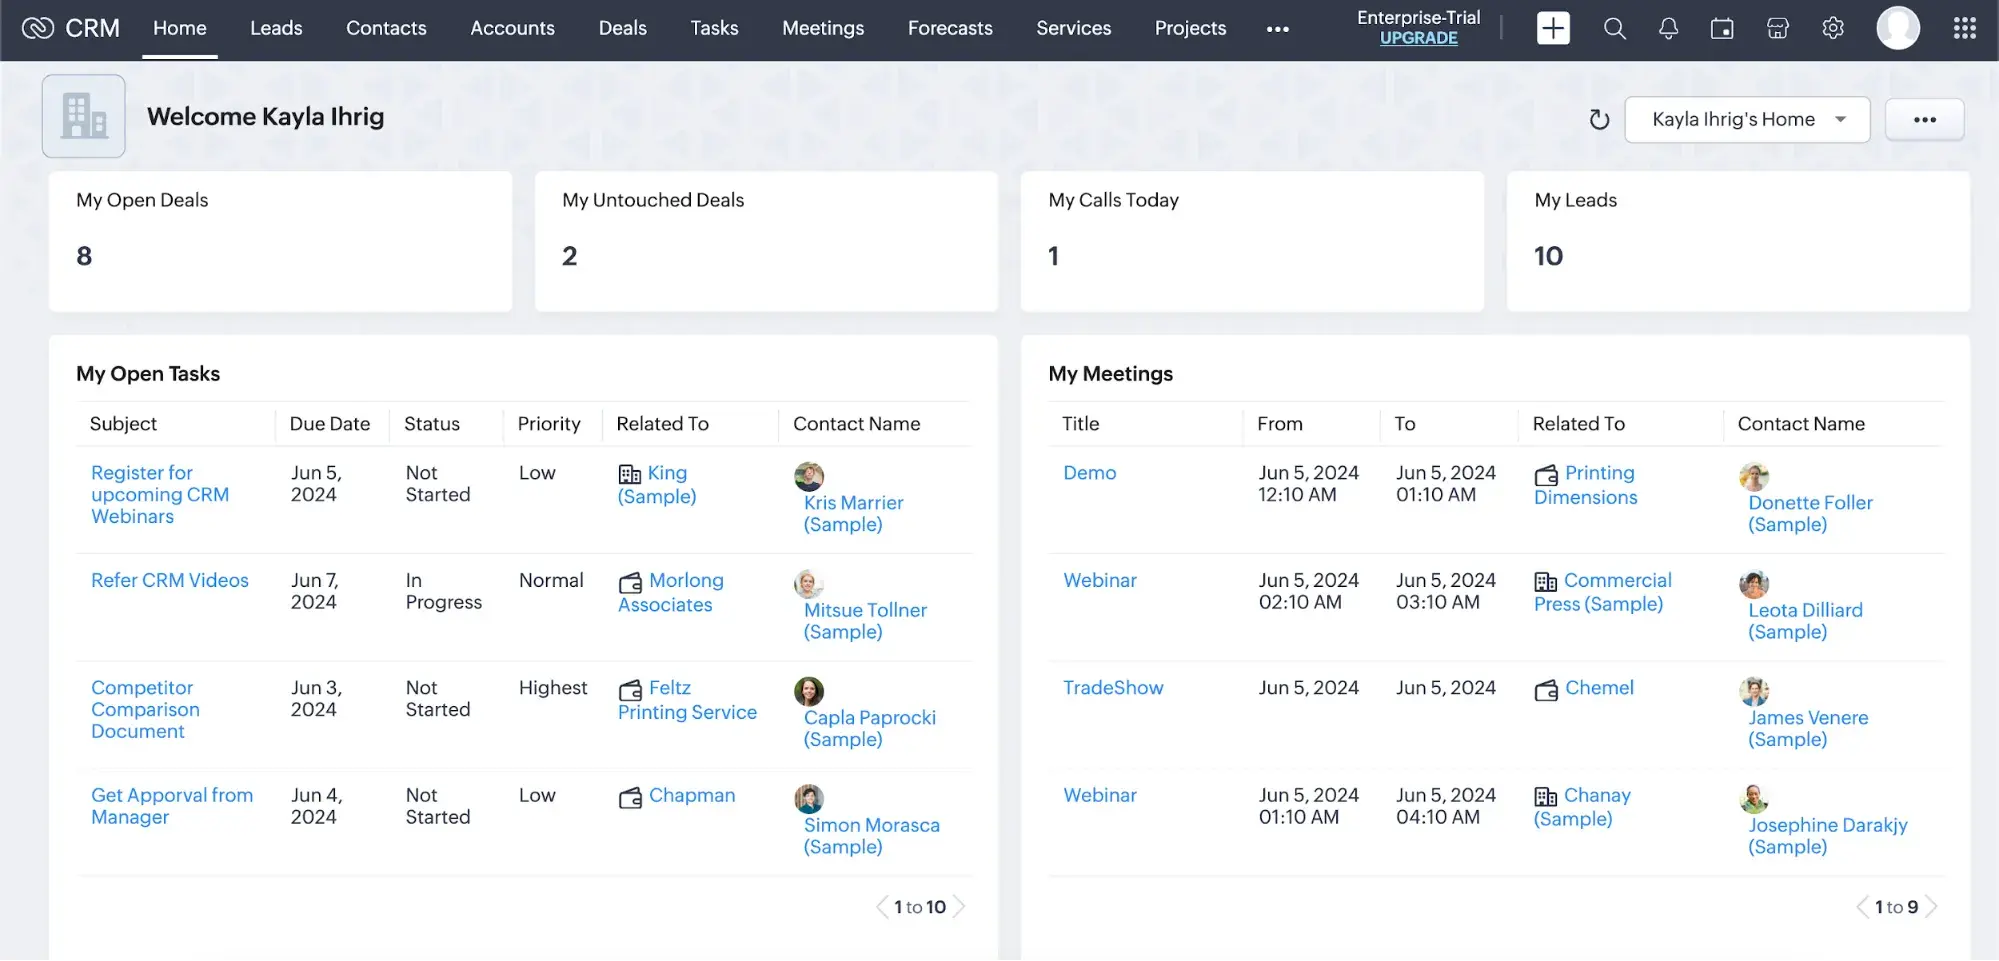The height and width of the screenshot is (961, 1999).
Task: Open the apps grid launcher icon
Action: (x=1964, y=29)
